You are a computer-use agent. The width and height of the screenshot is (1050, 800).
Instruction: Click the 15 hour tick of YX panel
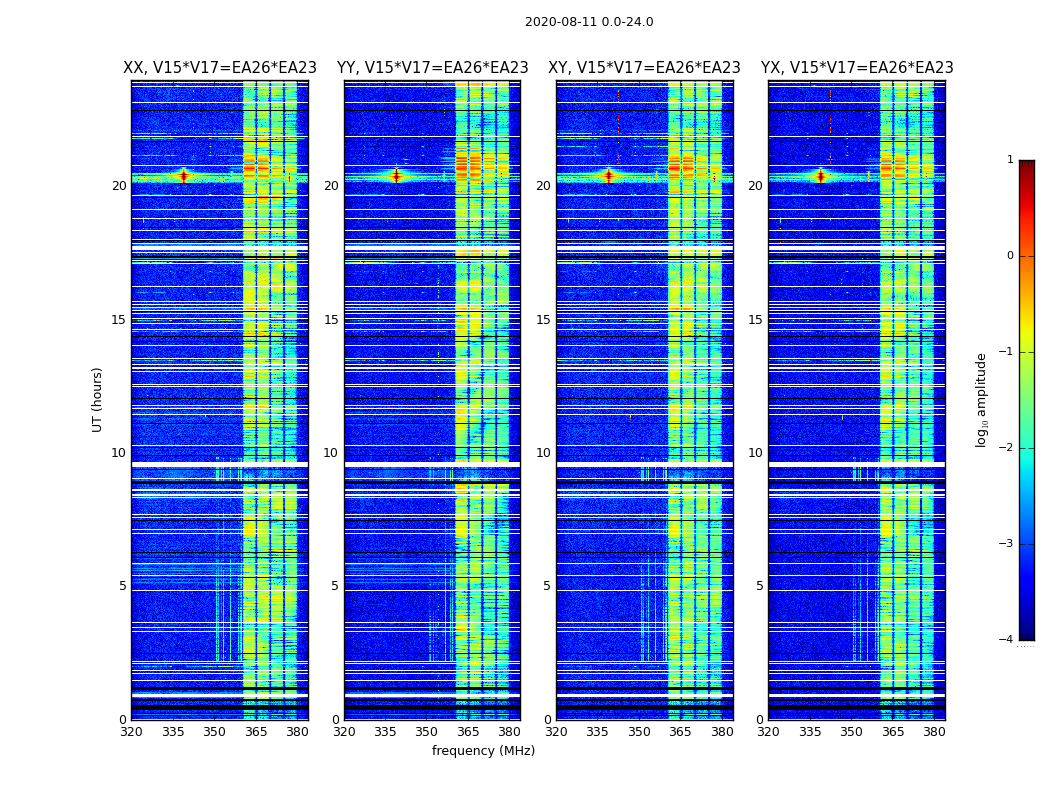(755, 319)
